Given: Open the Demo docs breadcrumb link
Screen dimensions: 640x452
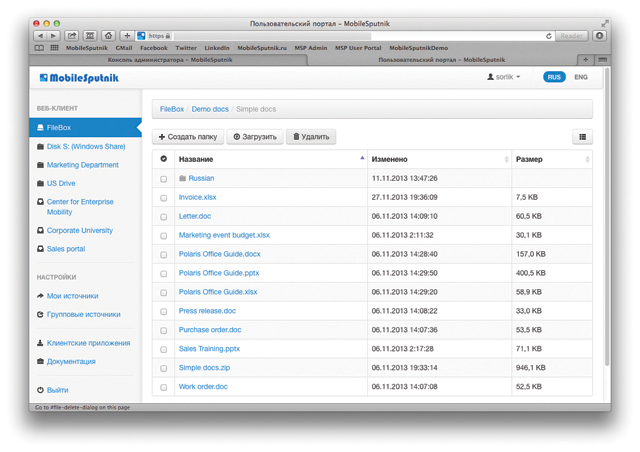Looking at the screenshot, I should (210, 109).
